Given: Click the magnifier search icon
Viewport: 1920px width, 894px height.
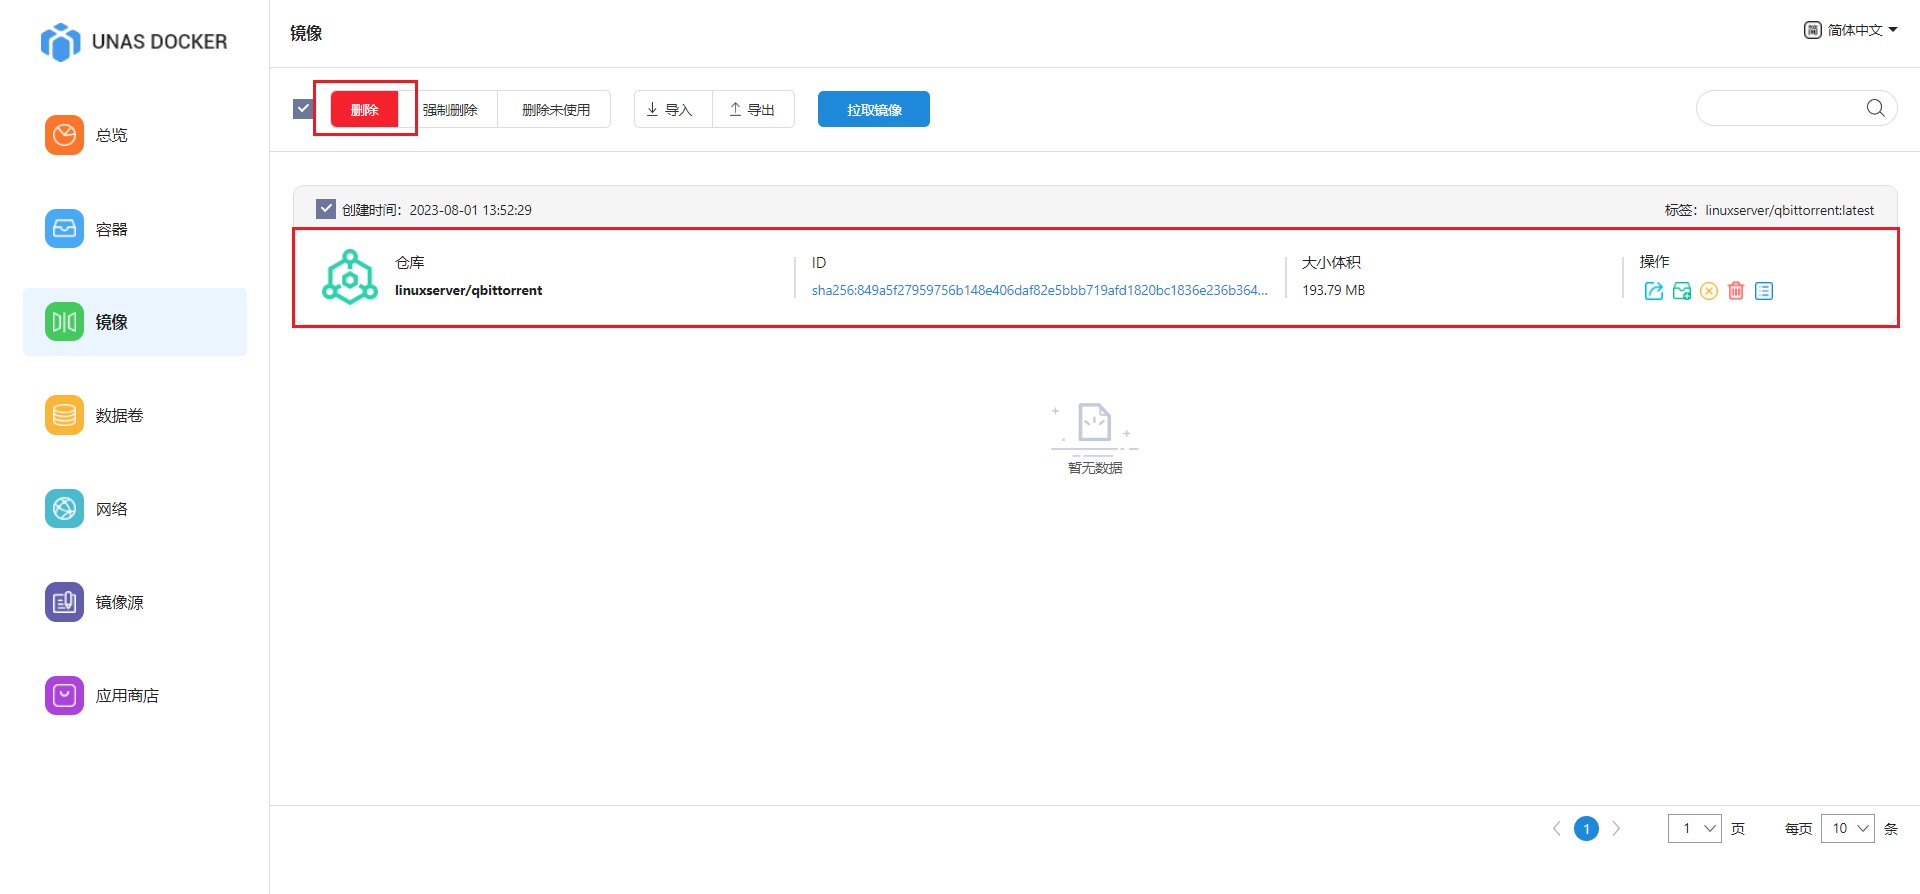Looking at the screenshot, I should (1875, 108).
